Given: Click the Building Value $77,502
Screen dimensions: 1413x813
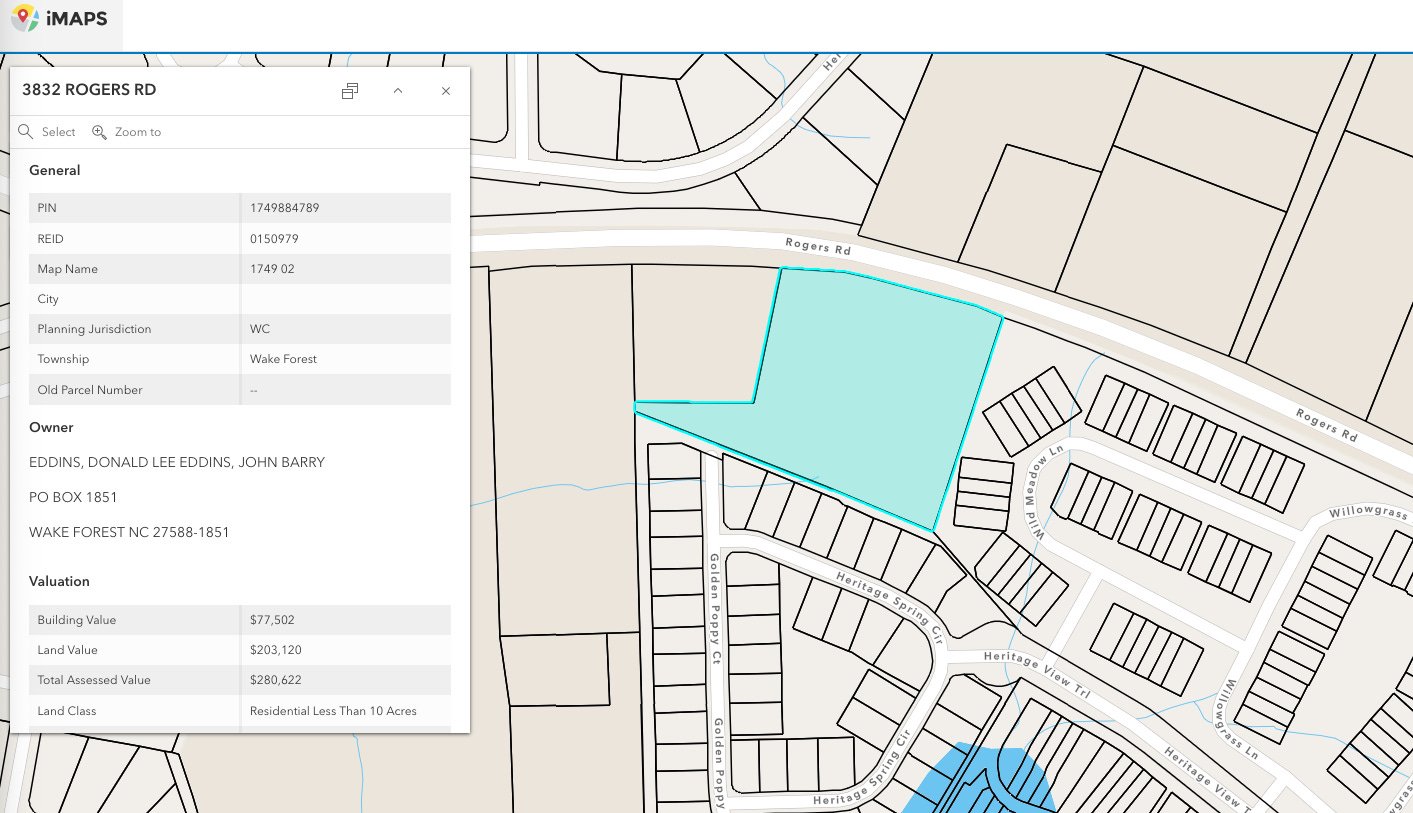Looking at the screenshot, I should (x=271, y=620).
